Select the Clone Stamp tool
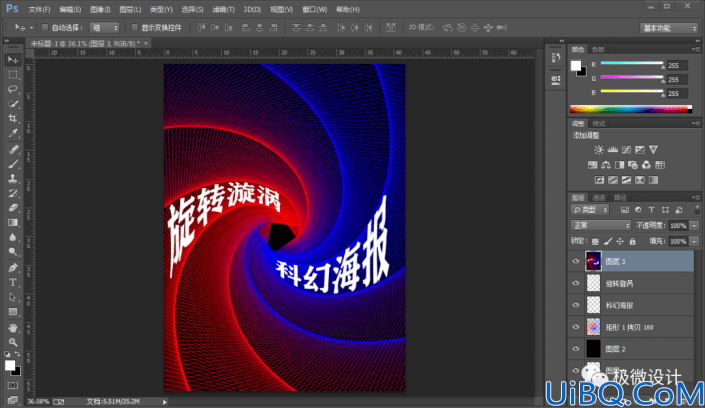 pos(13,179)
